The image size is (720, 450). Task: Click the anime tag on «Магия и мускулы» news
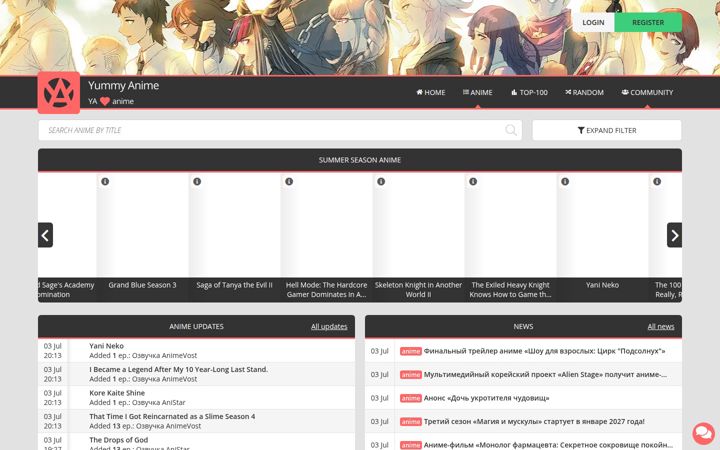coord(411,422)
